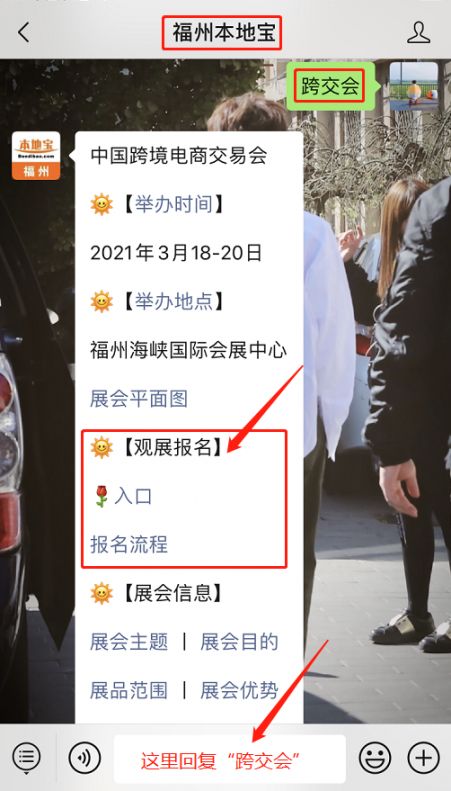Tap the plus more-options icon
The image size is (451, 791).
click(423, 758)
